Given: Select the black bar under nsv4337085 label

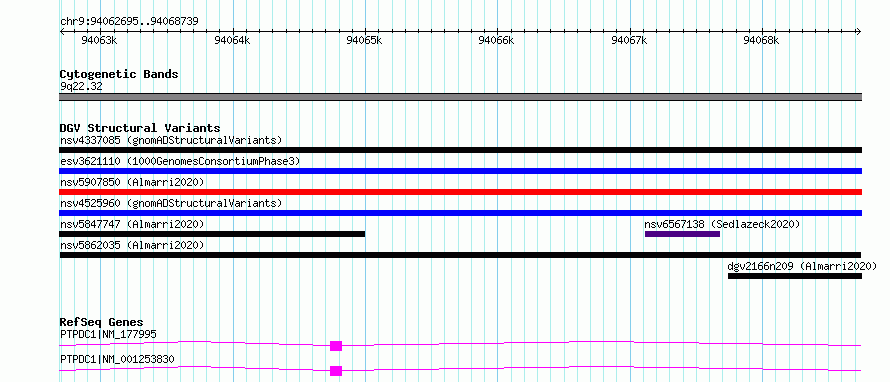Looking at the screenshot, I should point(460,150).
